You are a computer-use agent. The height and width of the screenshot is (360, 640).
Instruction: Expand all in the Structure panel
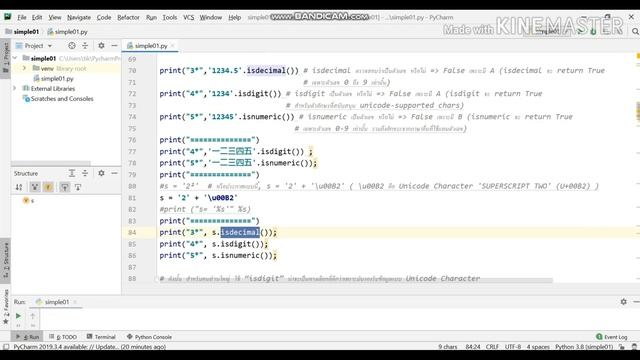[72, 173]
